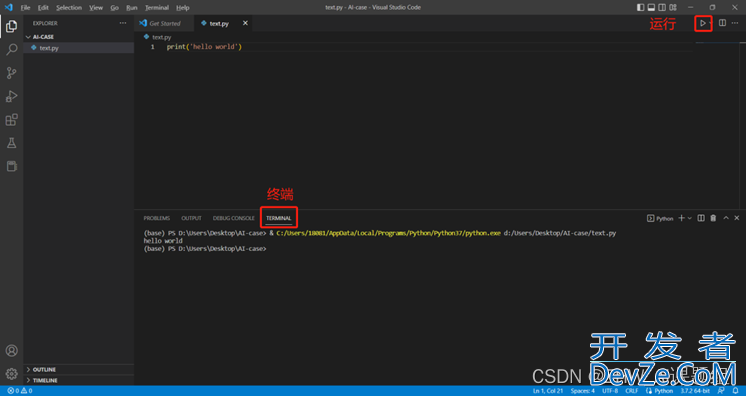Viewport: 746px width, 396px height.
Task: Open the View menu
Action: tap(96, 8)
